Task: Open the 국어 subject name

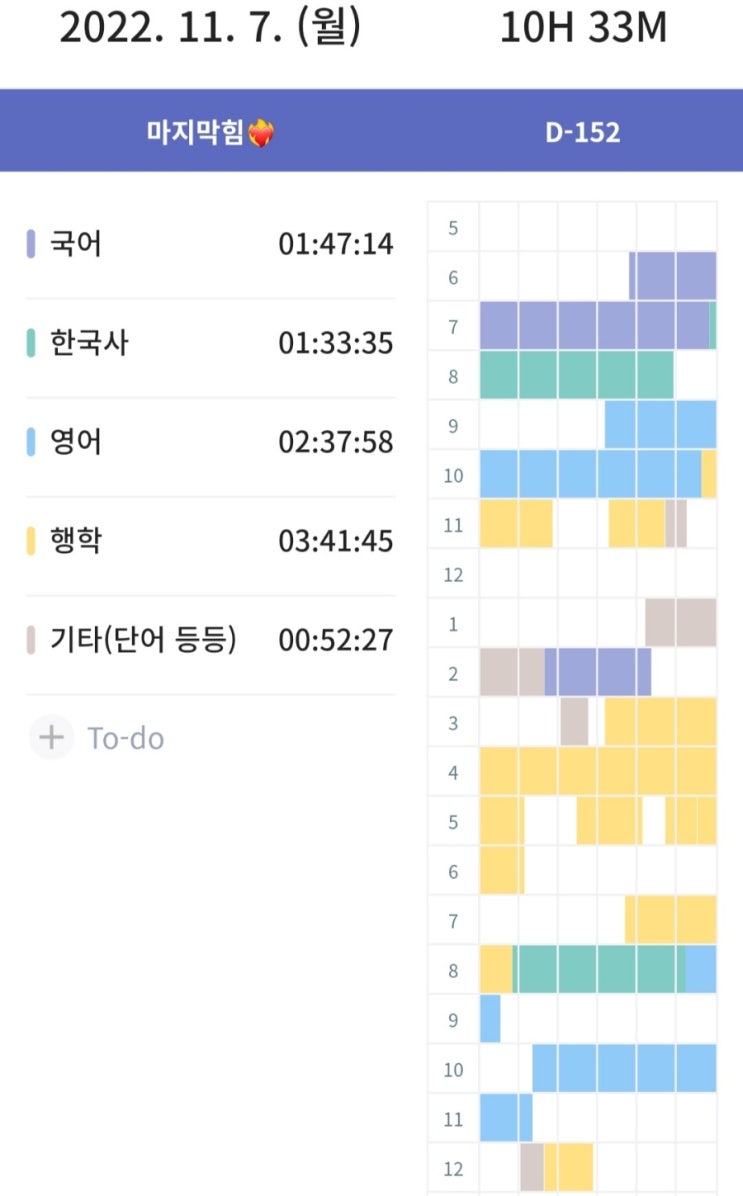Action: coord(76,244)
